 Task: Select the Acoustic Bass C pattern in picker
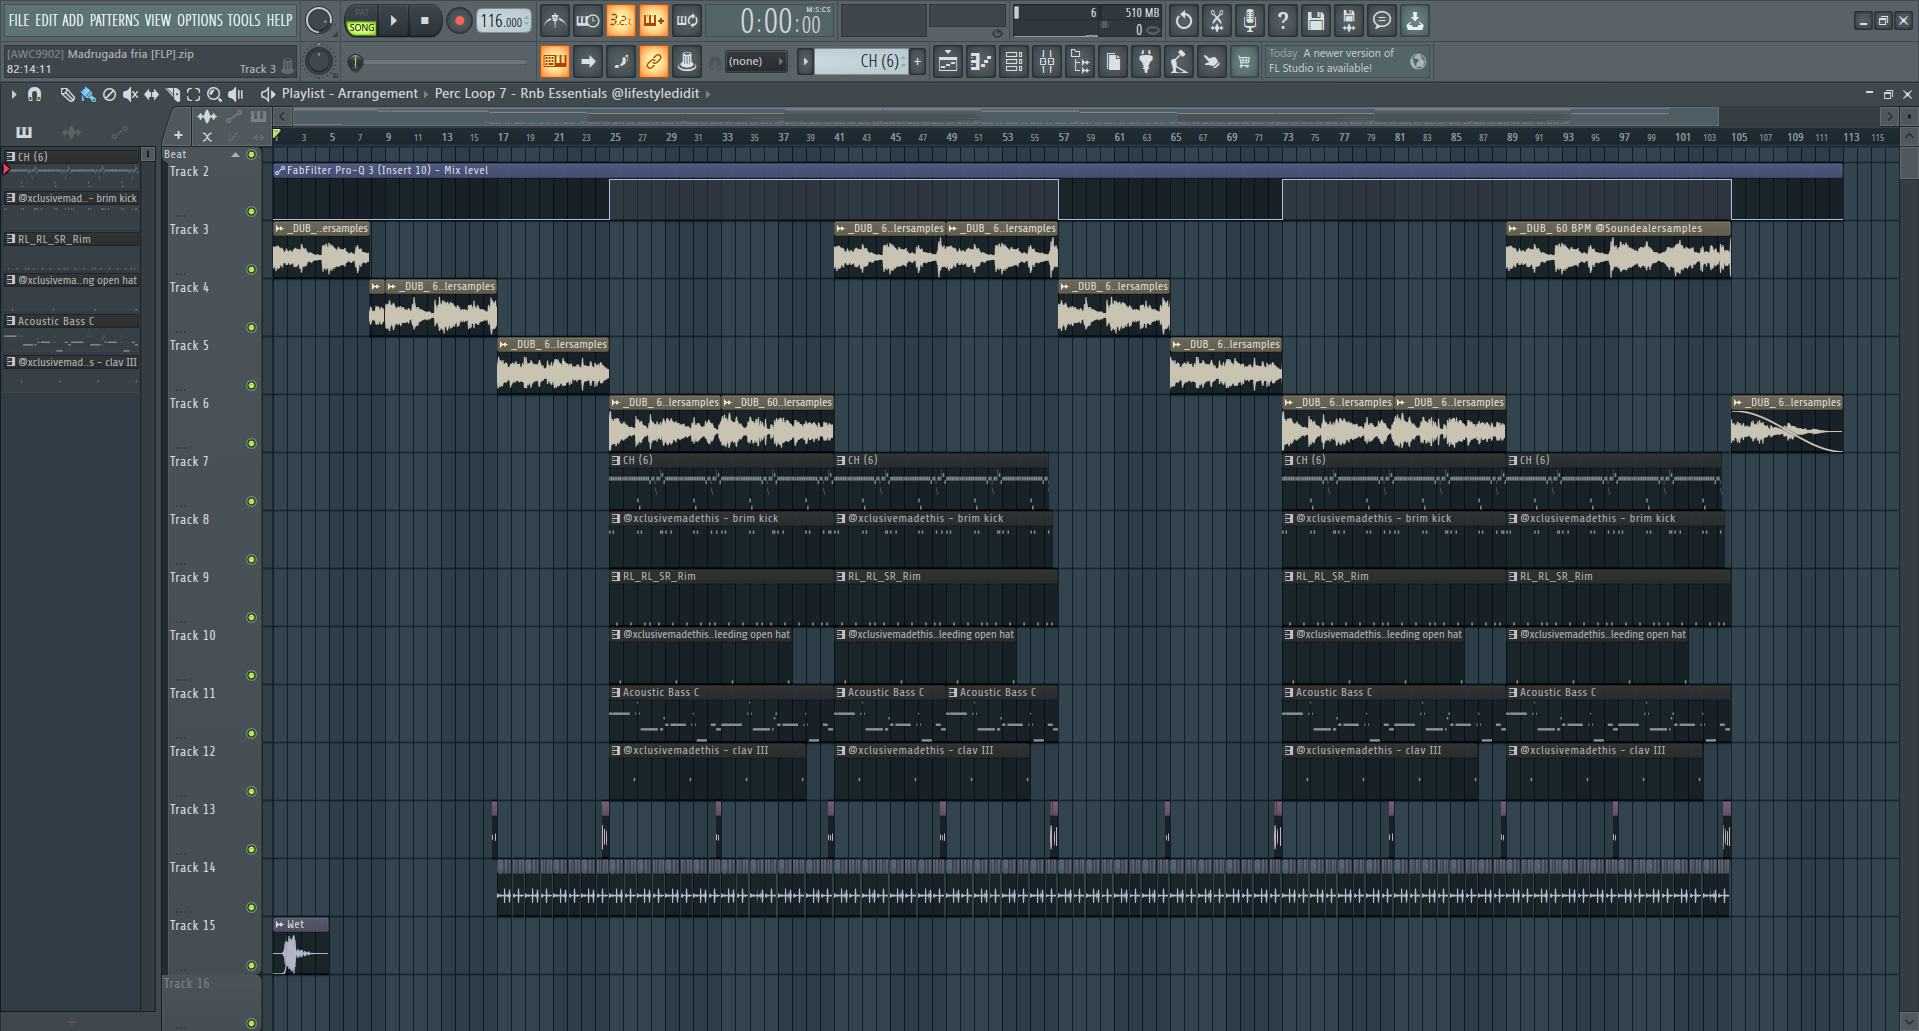72,321
